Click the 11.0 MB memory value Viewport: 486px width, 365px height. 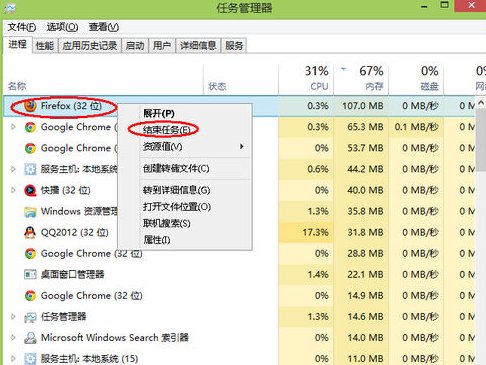[365, 359]
